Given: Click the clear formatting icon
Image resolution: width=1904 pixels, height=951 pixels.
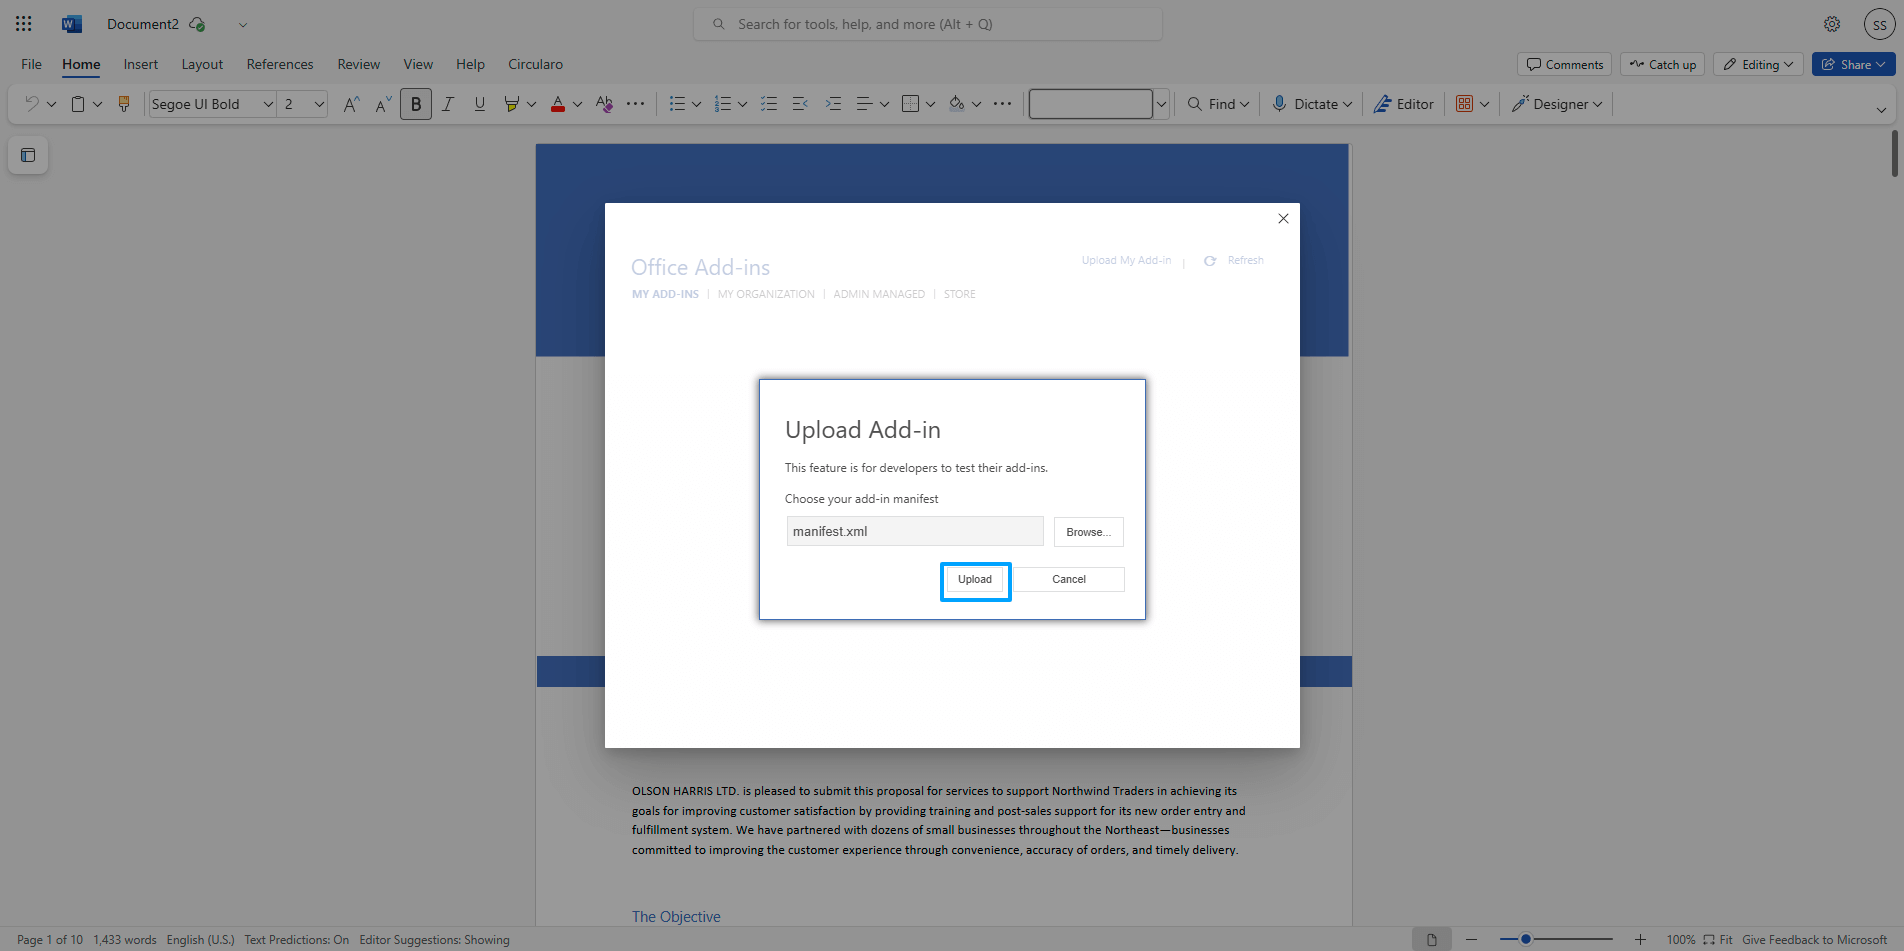Looking at the screenshot, I should point(604,104).
